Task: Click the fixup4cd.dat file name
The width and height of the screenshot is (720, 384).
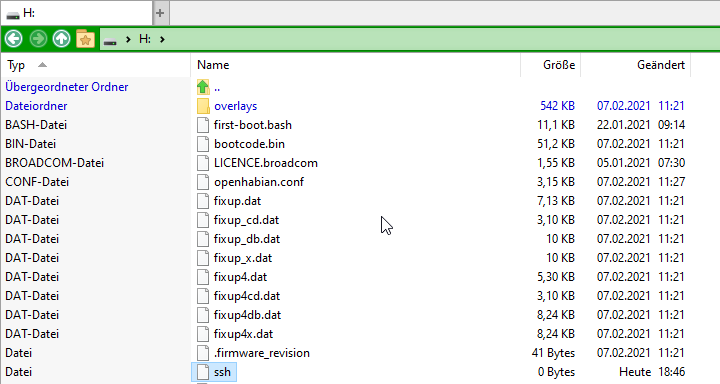Action: click(247, 296)
